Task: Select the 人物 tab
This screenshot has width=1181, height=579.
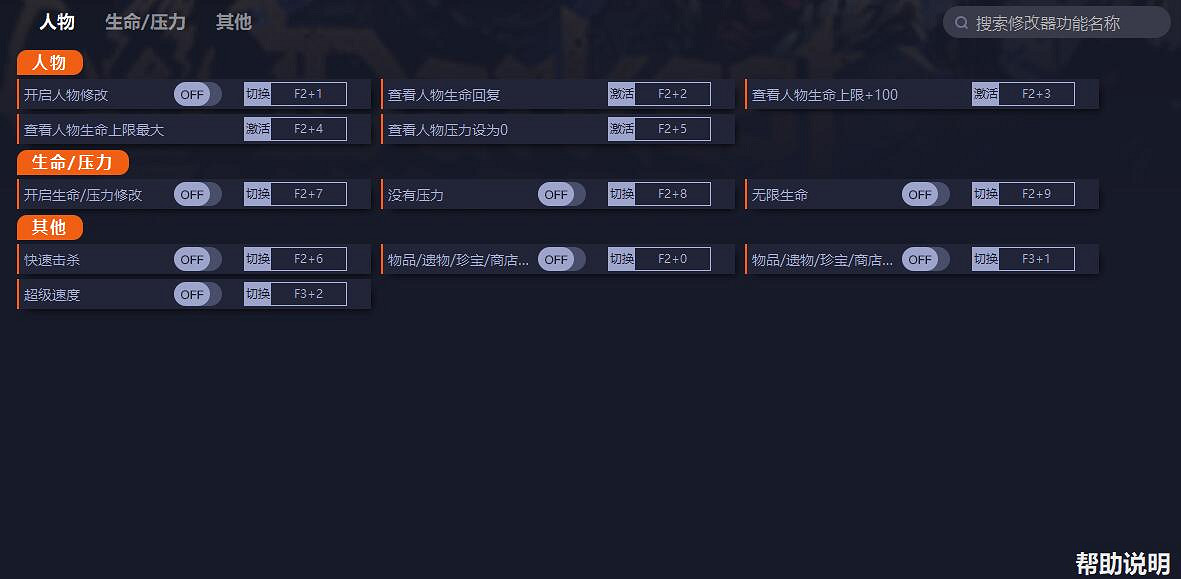Action: click(x=57, y=22)
